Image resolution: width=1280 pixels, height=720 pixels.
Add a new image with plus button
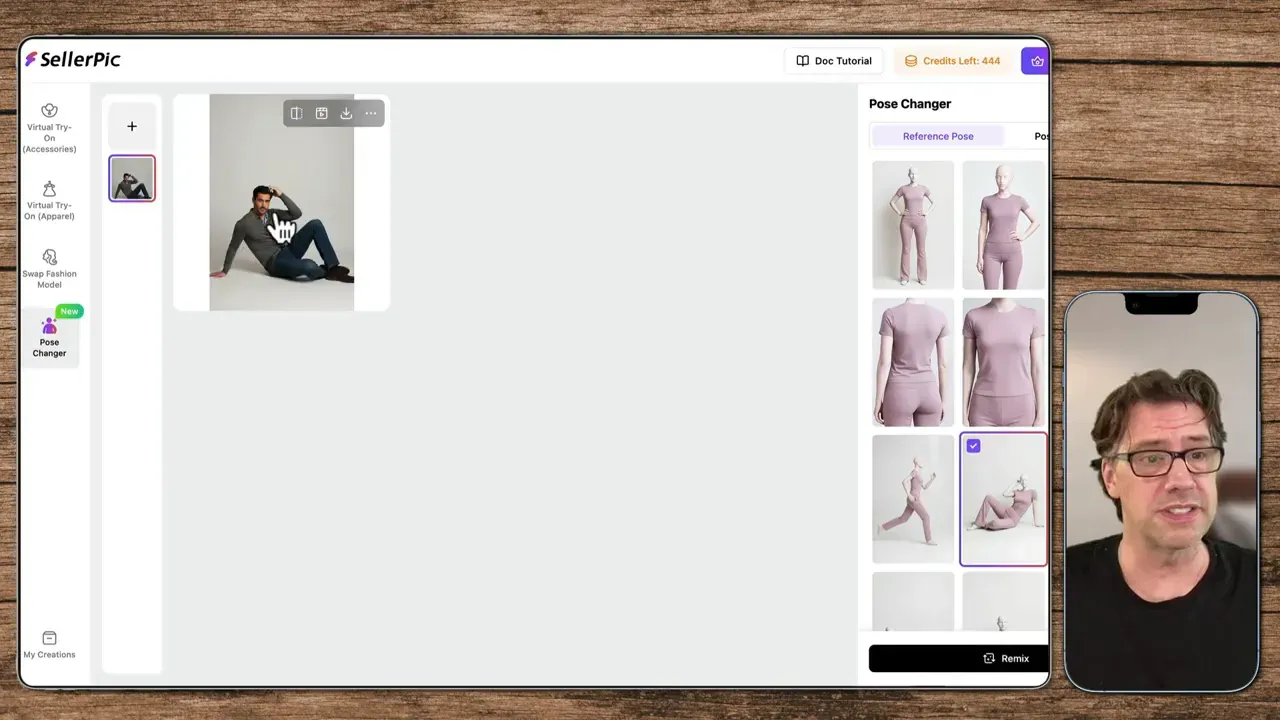point(132,126)
